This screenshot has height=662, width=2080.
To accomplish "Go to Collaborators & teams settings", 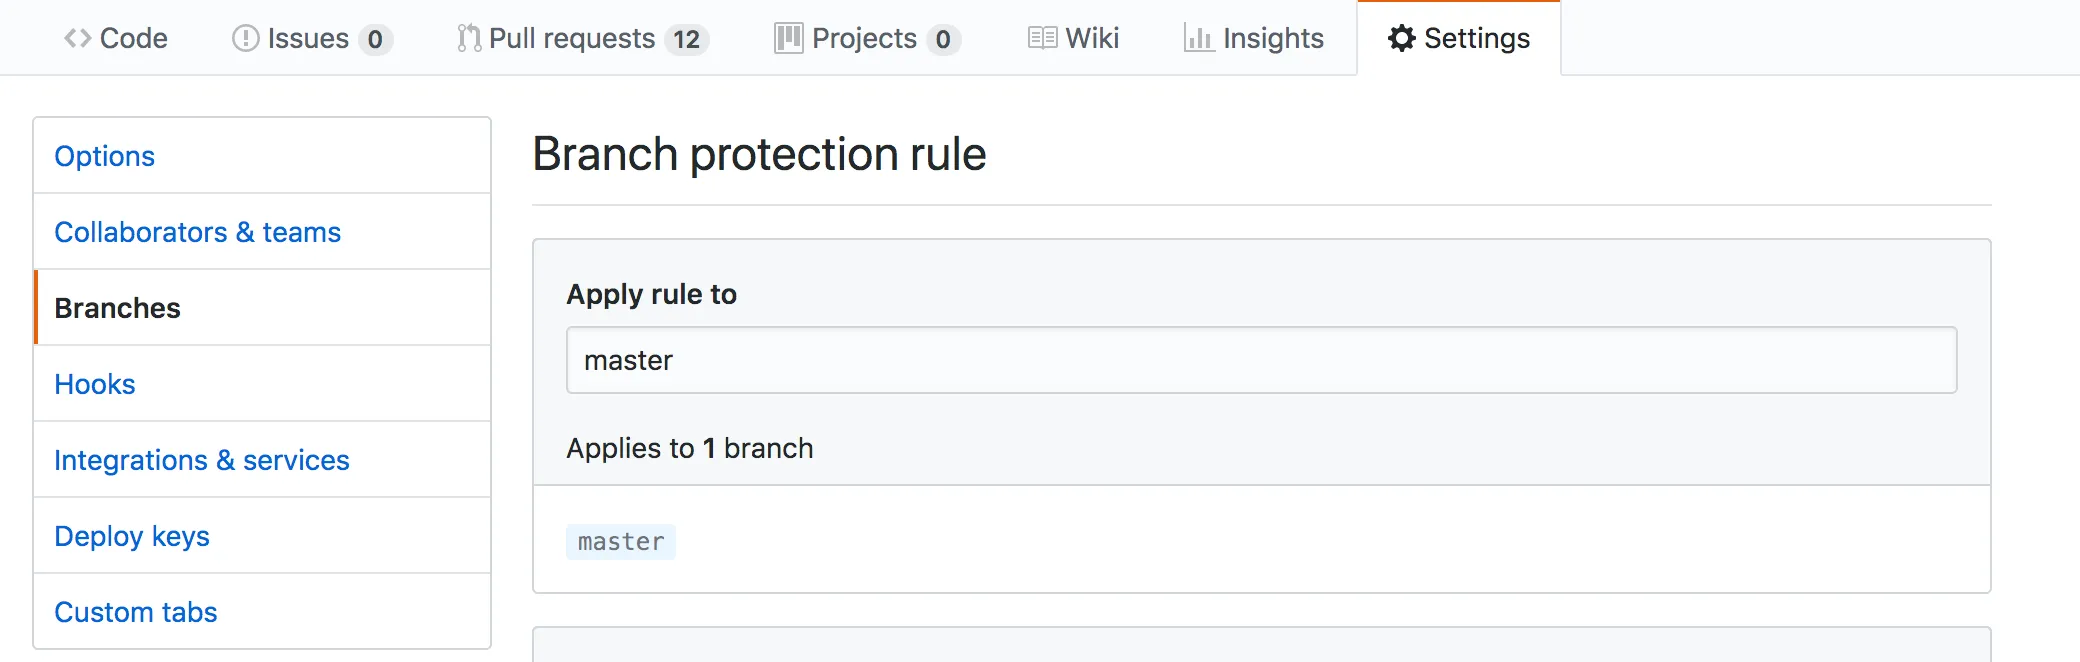I will [198, 232].
